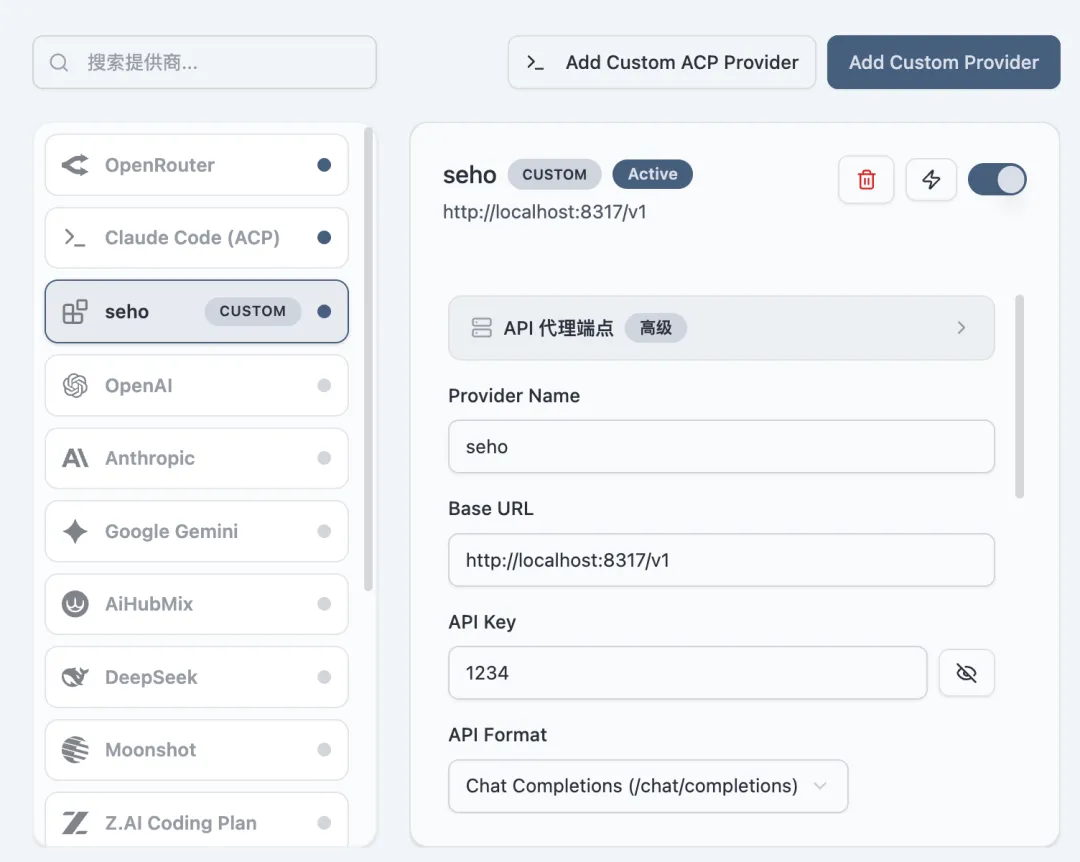Click the red trash delete icon
This screenshot has height=862, width=1080.
(866, 180)
